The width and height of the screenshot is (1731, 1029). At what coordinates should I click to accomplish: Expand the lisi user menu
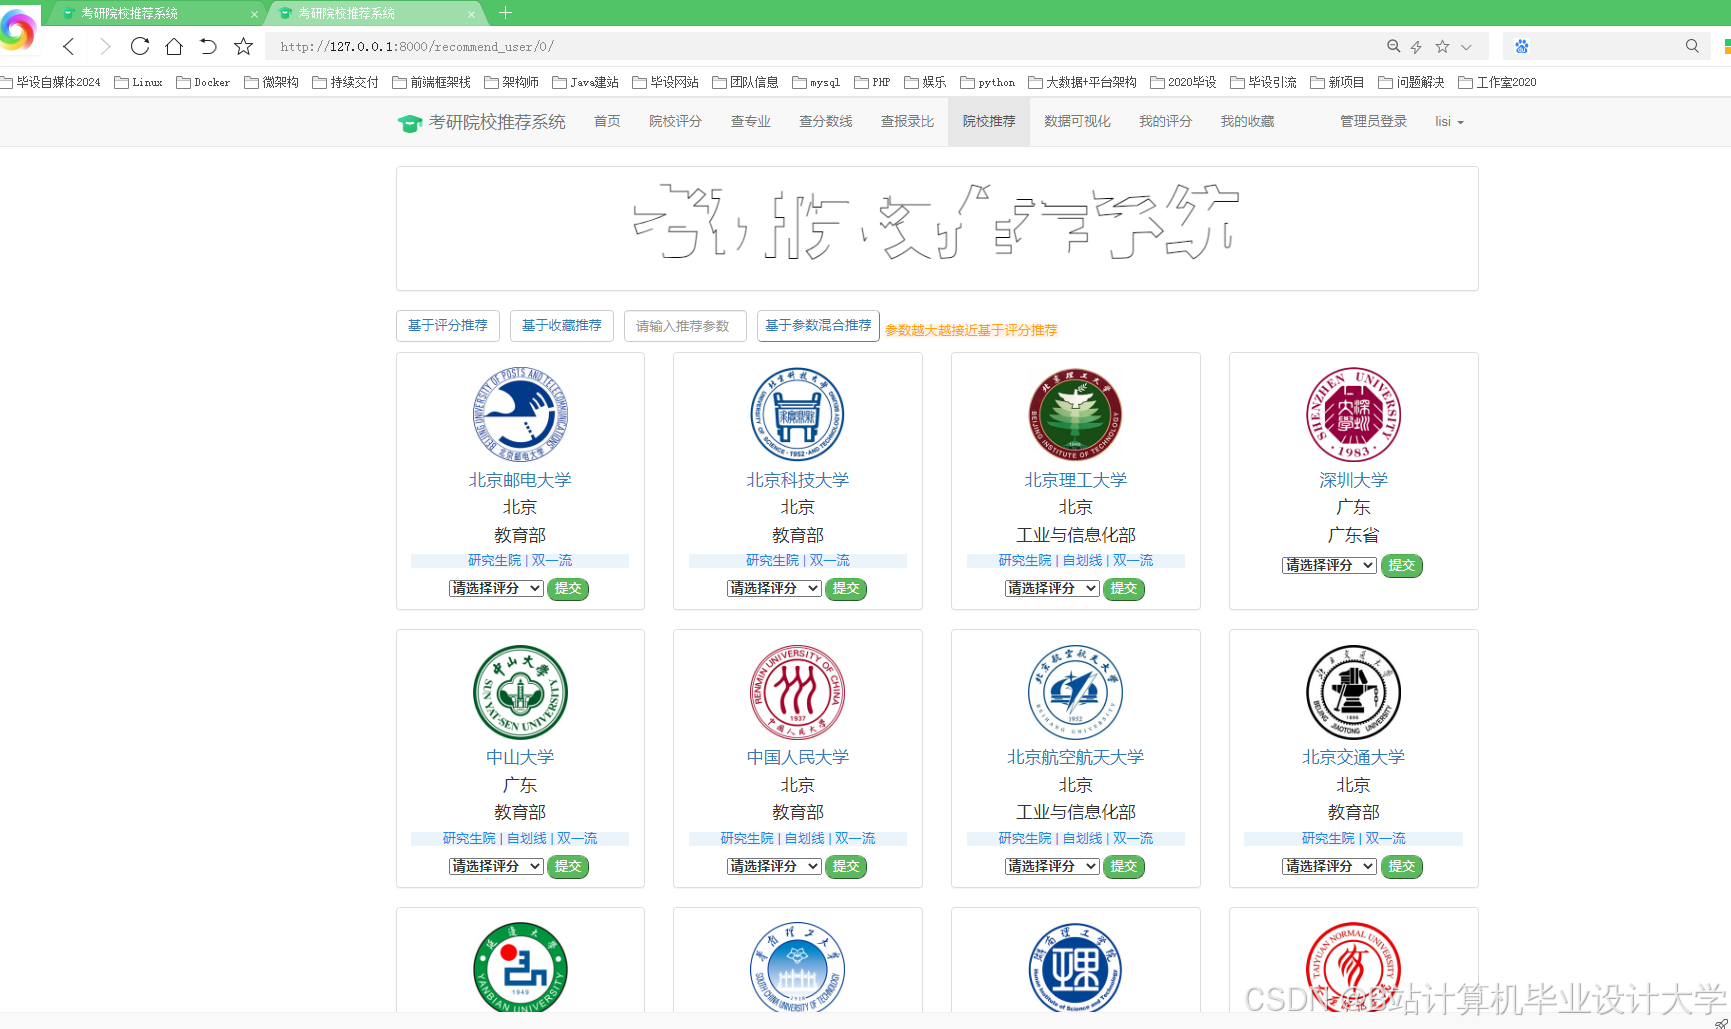pyautogui.click(x=1449, y=122)
